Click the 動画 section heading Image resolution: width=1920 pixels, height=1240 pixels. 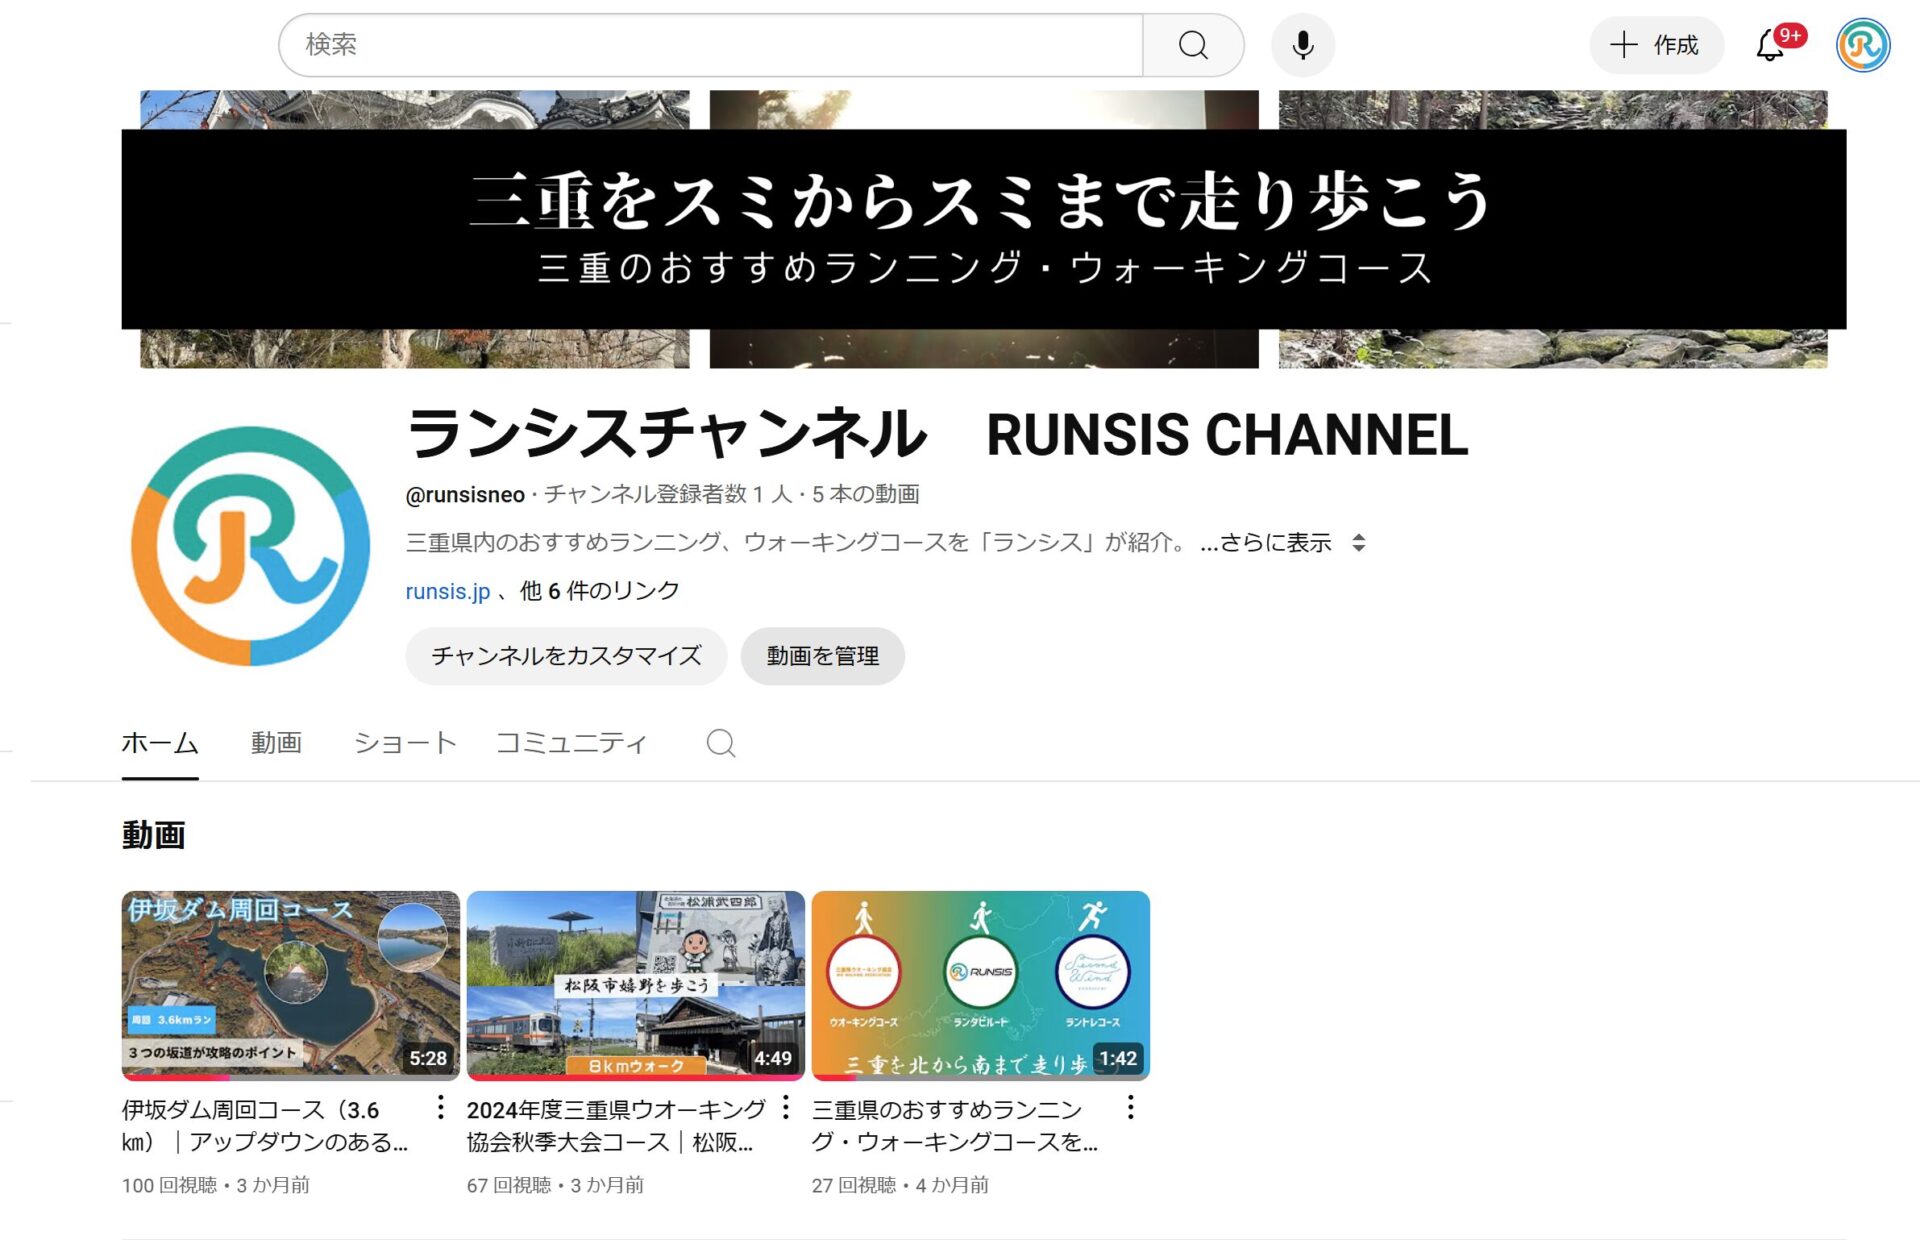(154, 835)
